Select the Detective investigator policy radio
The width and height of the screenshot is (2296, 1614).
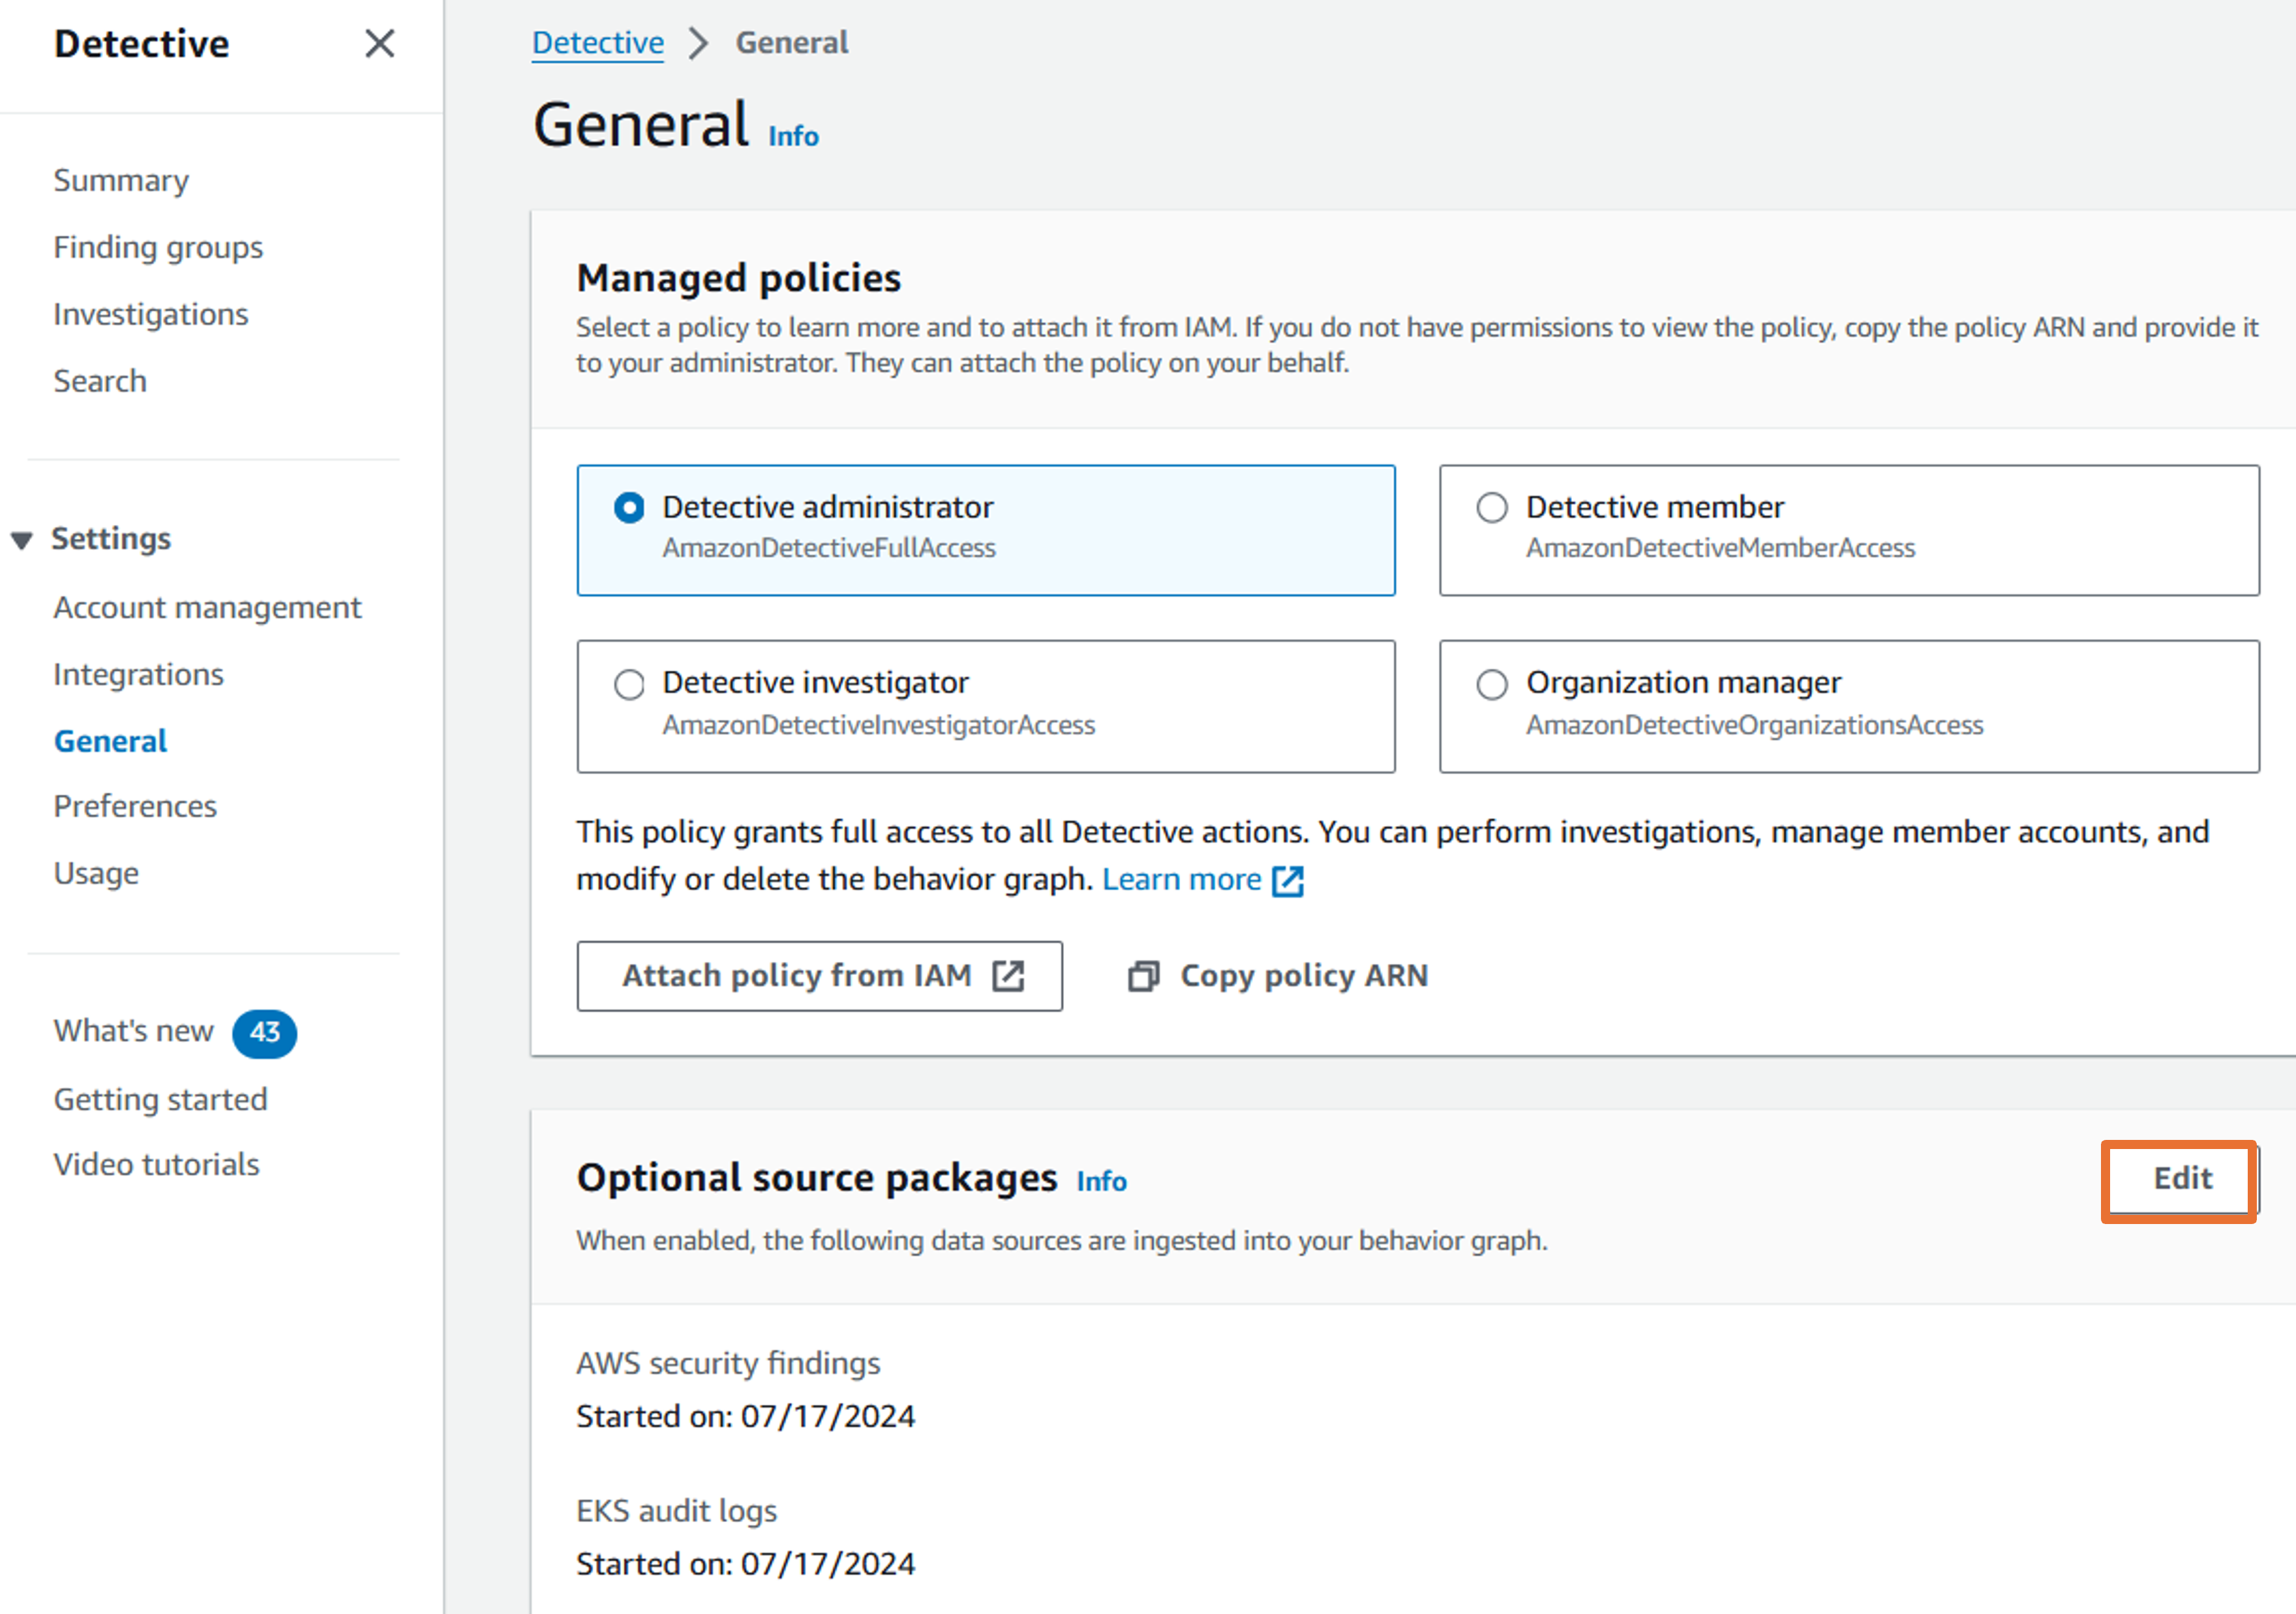click(x=629, y=684)
